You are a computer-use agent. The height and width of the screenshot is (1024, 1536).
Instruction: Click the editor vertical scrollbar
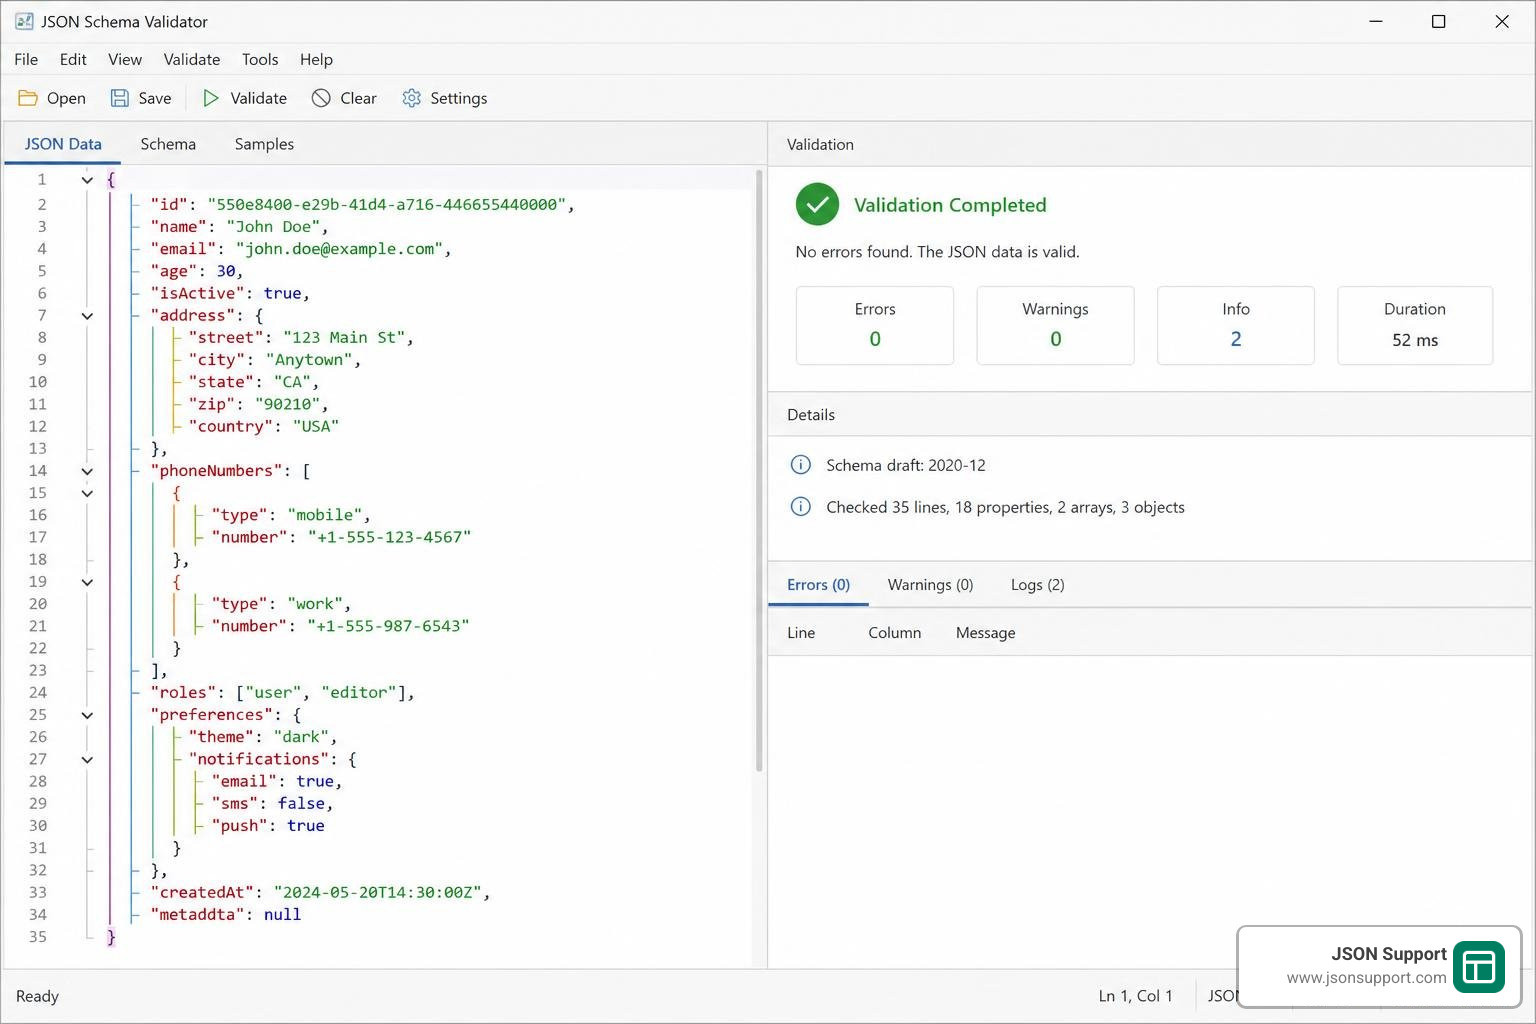tap(759, 472)
